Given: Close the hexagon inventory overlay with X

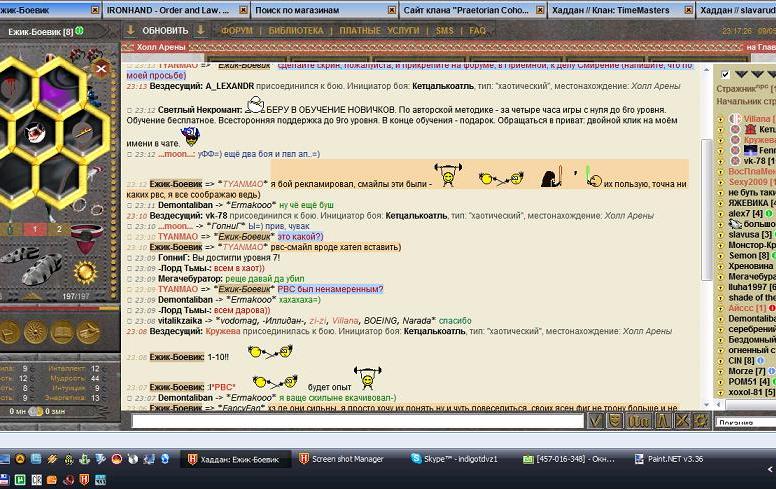Looking at the screenshot, I should coord(101,68).
